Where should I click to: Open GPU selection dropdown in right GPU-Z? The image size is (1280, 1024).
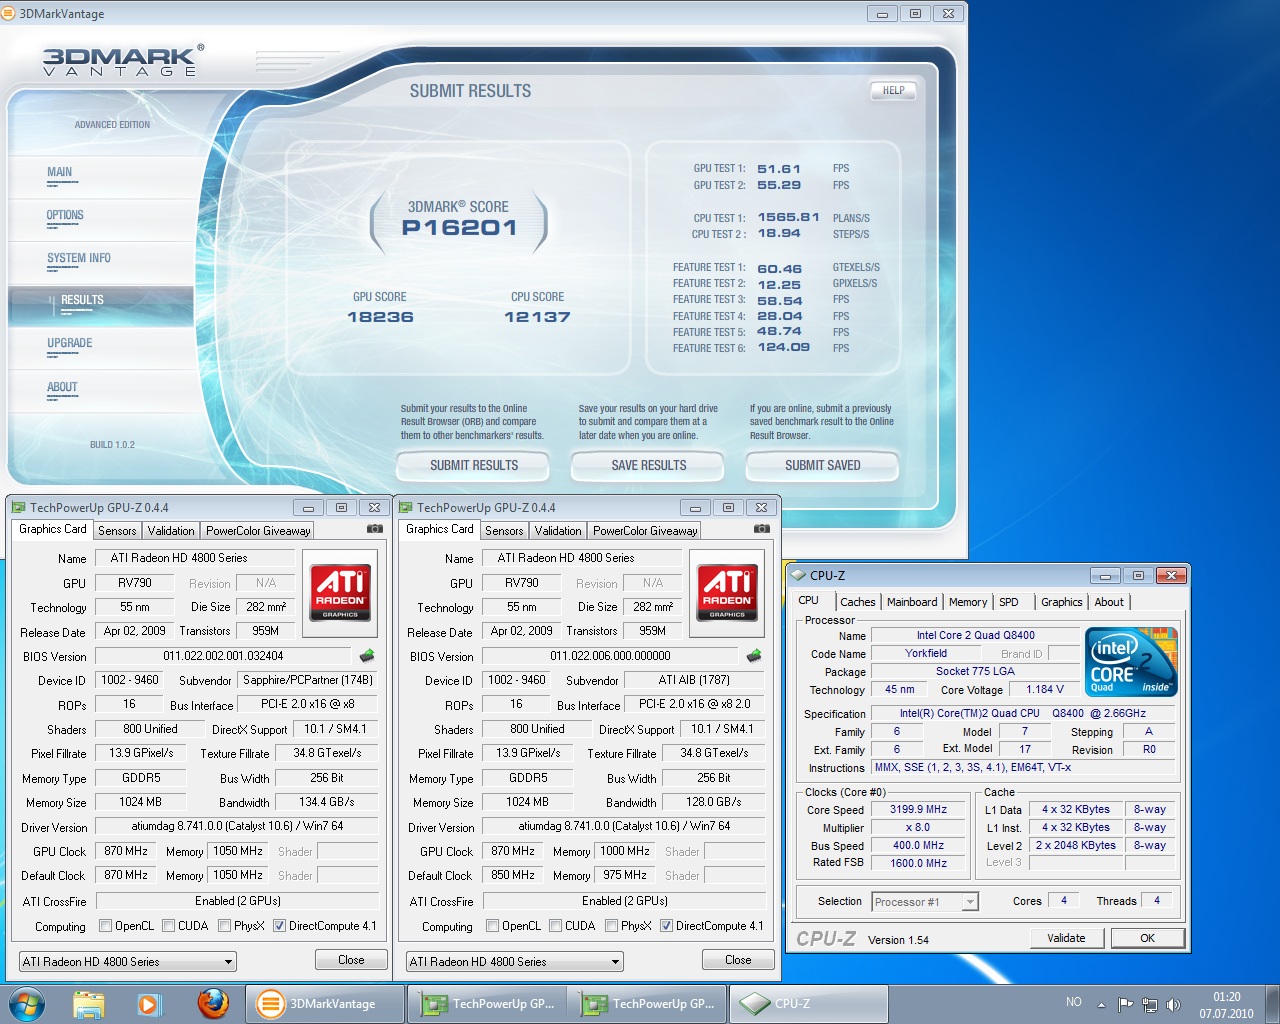click(x=515, y=961)
